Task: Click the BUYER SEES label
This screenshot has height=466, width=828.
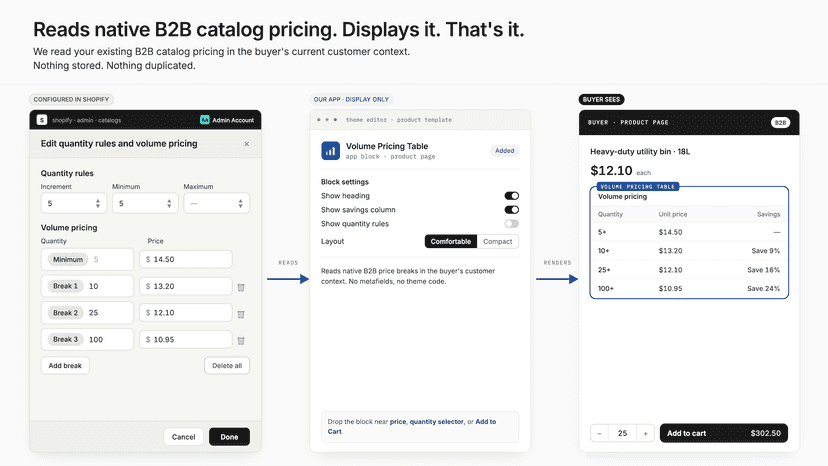Action: coord(601,99)
